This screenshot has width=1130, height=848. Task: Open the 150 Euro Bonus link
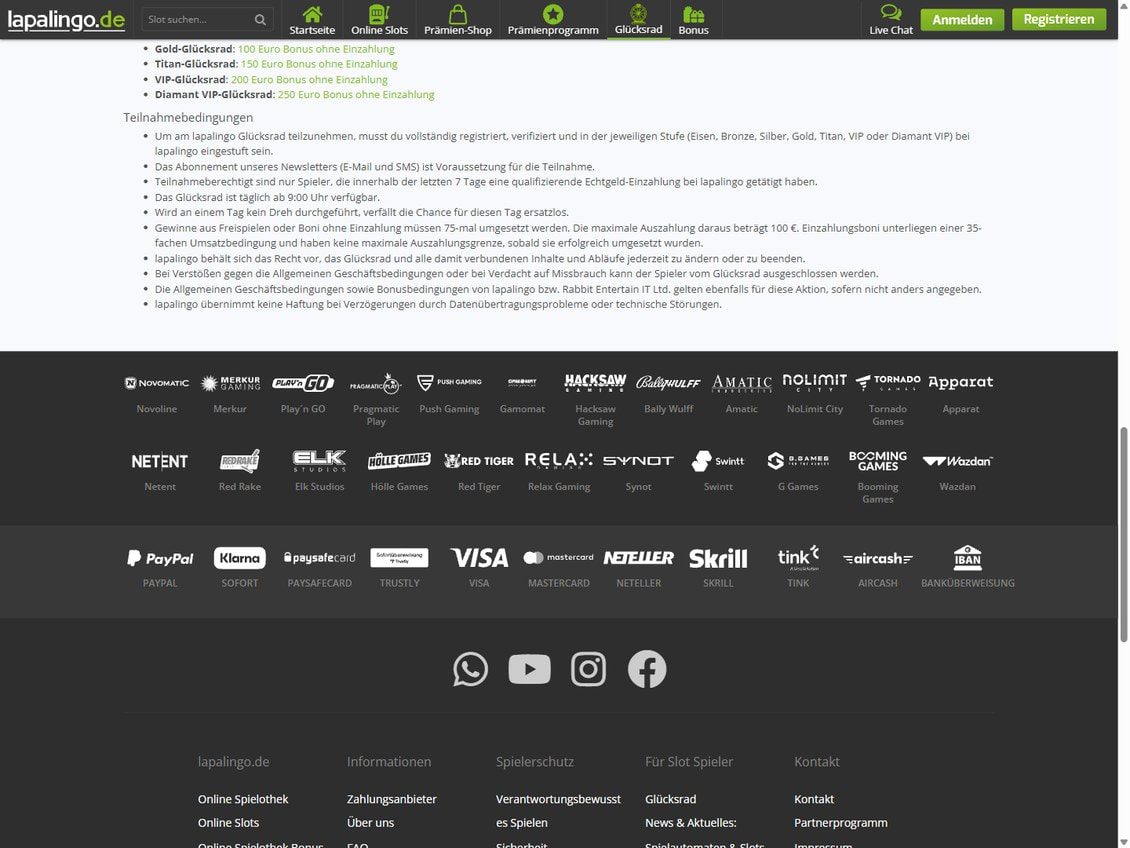[319, 64]
